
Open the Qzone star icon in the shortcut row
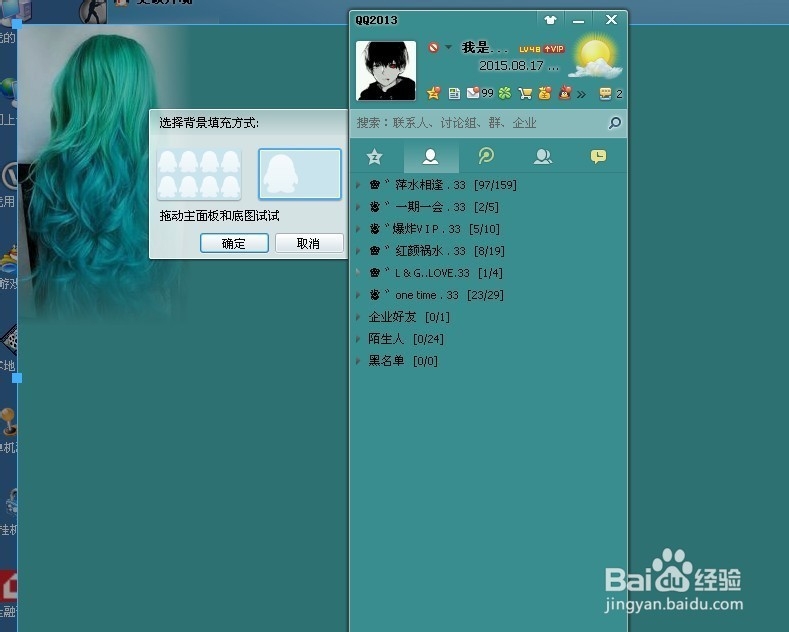433,93
